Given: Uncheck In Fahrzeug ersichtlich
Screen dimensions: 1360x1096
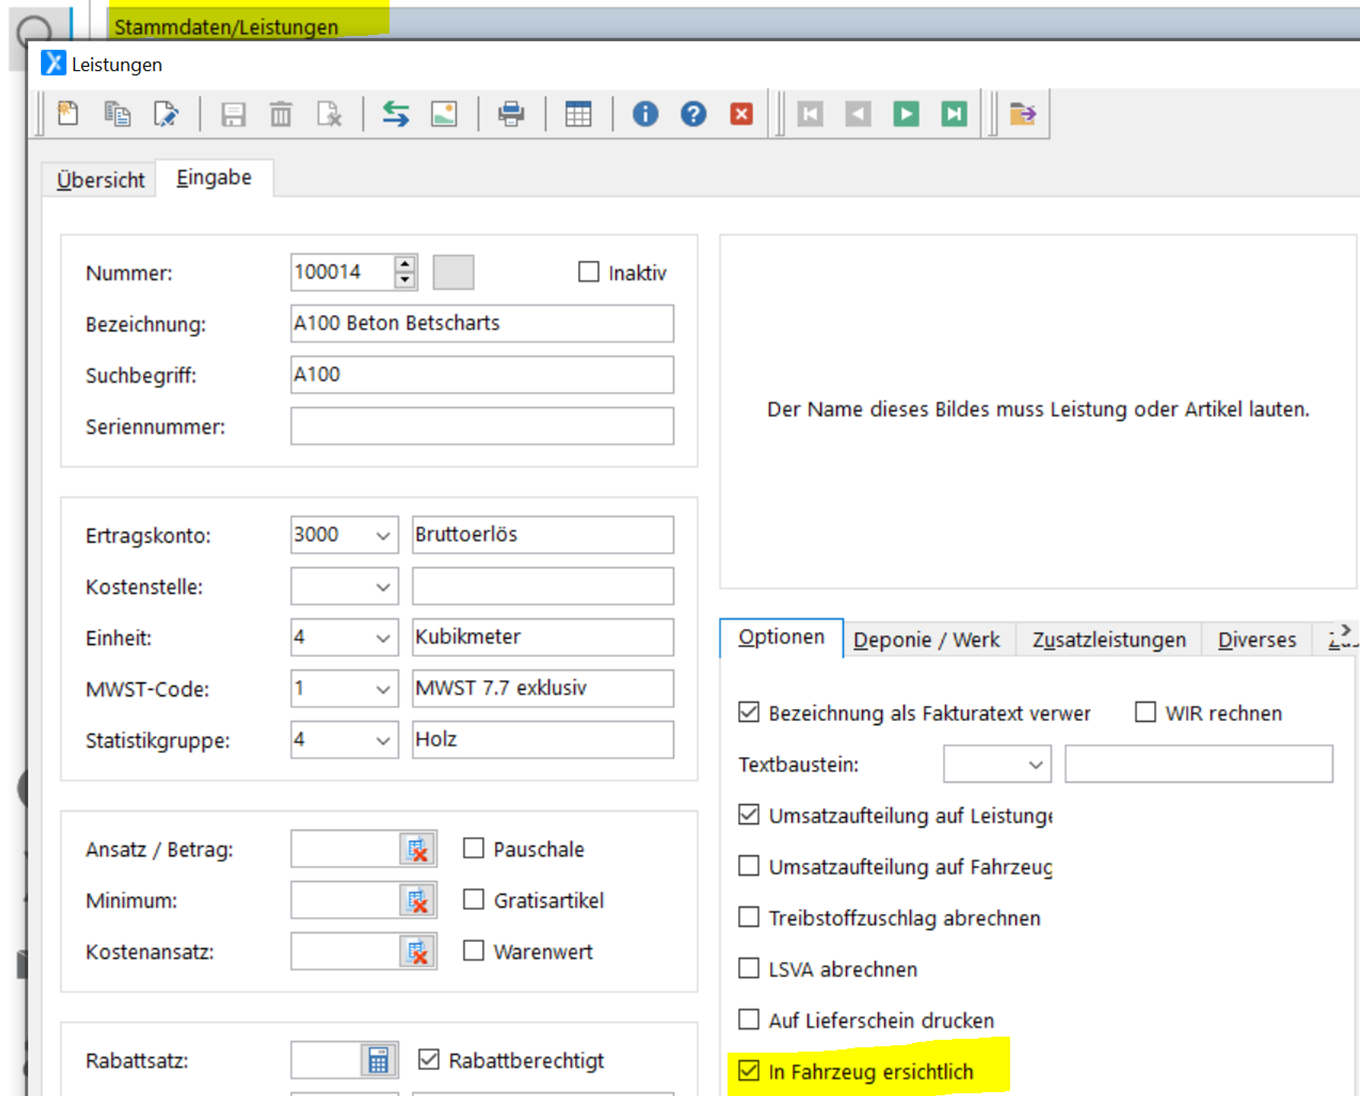Looking at the screenshot, I should (749, 1071).
